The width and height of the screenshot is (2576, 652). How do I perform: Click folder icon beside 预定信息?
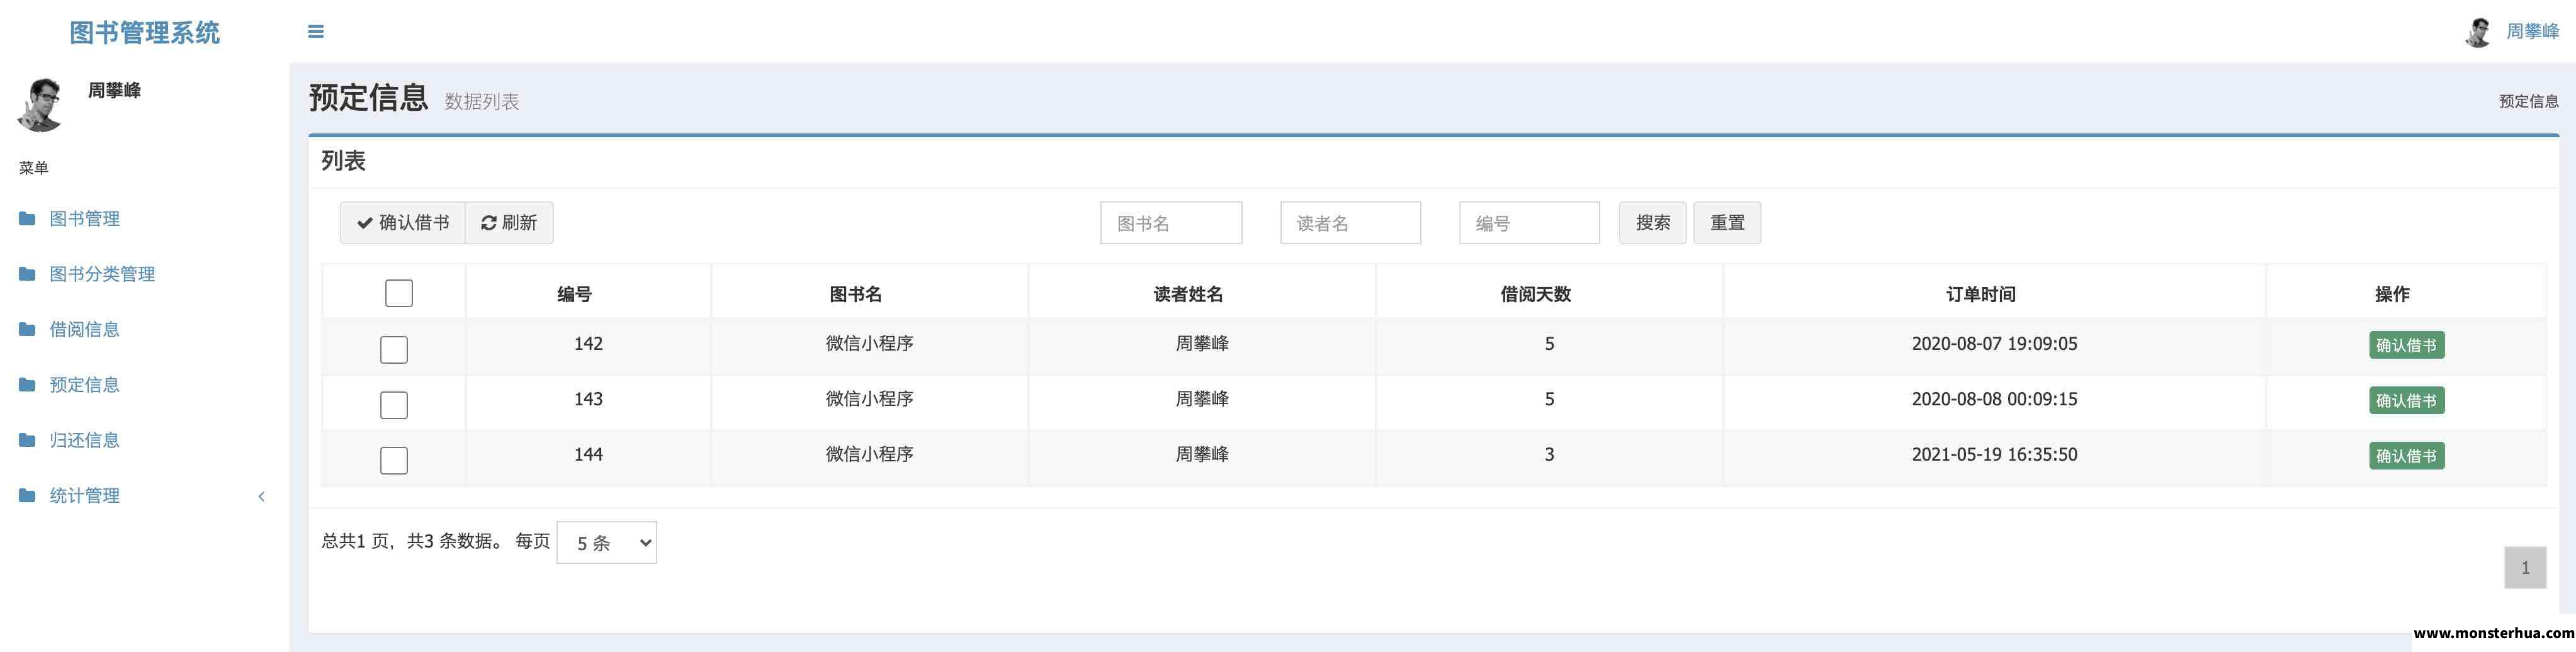click(27, 384)
